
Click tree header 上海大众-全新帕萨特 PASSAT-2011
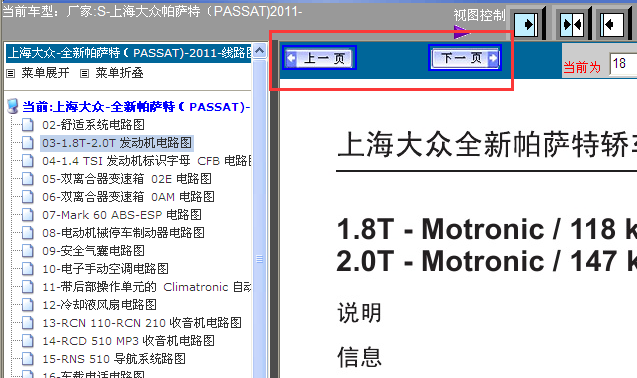click(x=129, y=53)
